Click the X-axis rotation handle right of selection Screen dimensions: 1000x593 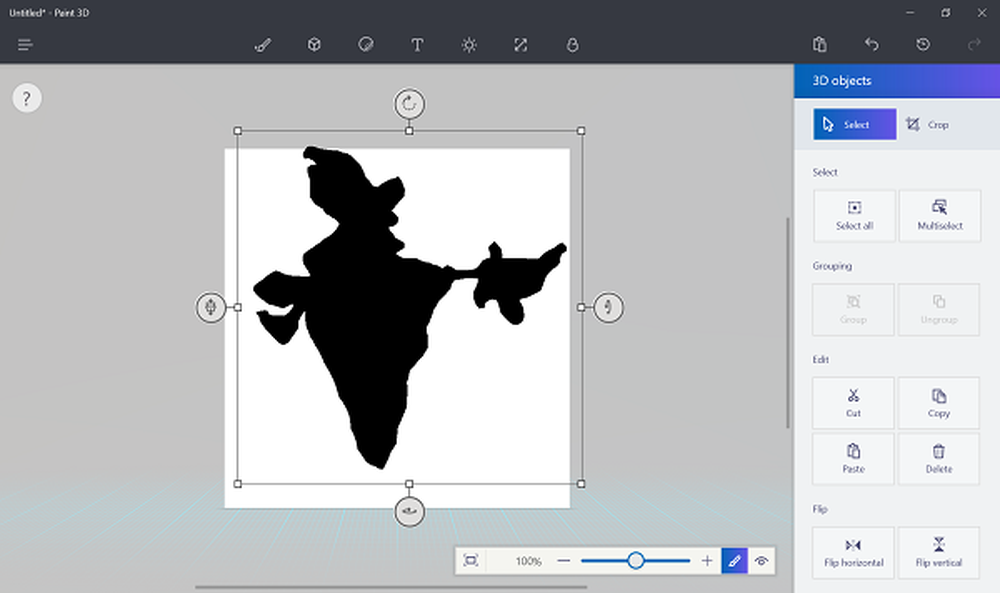(608, 307)
